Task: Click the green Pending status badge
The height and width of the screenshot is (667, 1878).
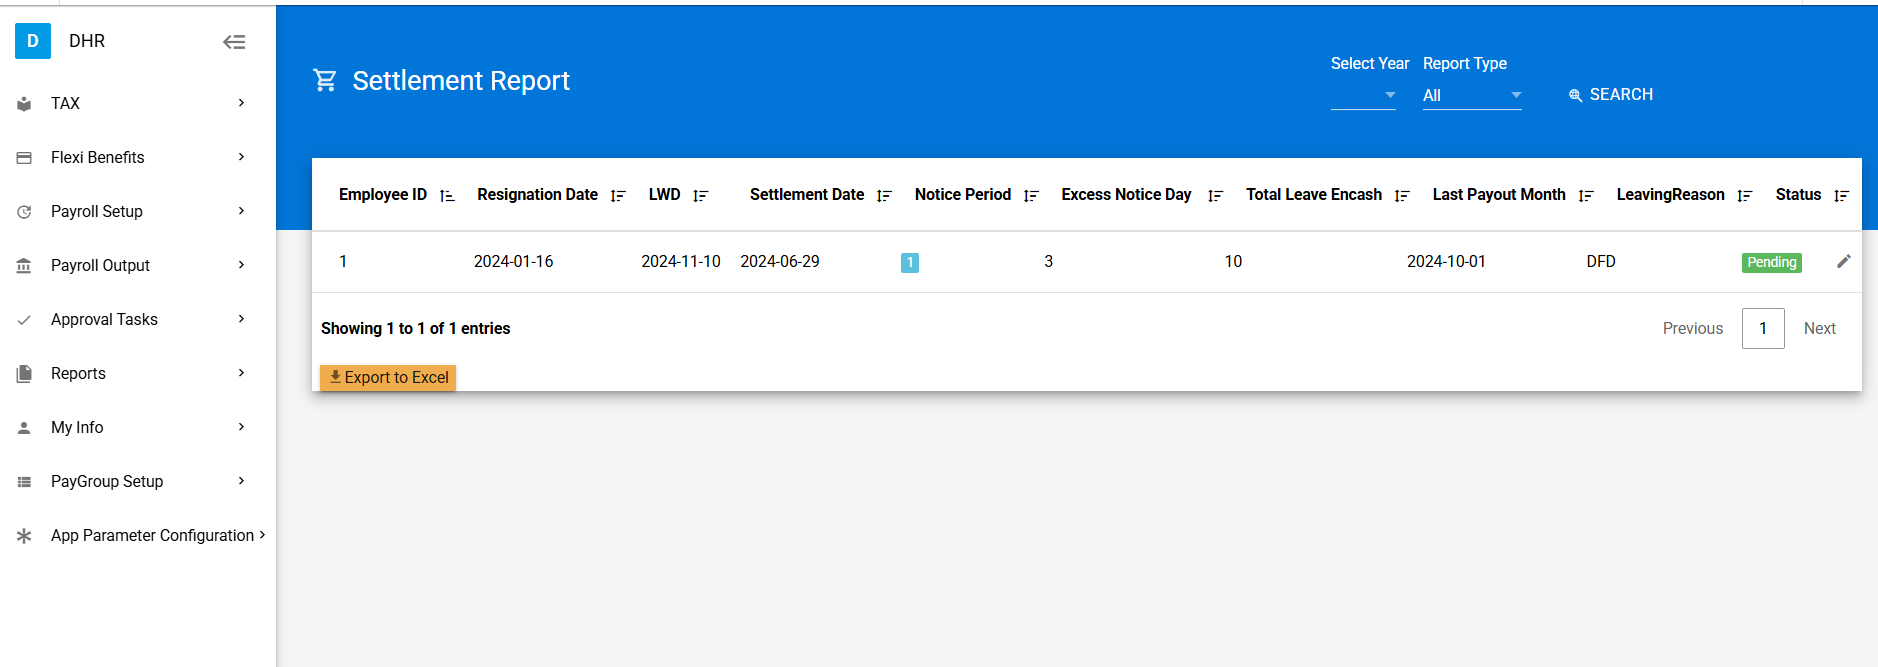Action: point(1771,262)
